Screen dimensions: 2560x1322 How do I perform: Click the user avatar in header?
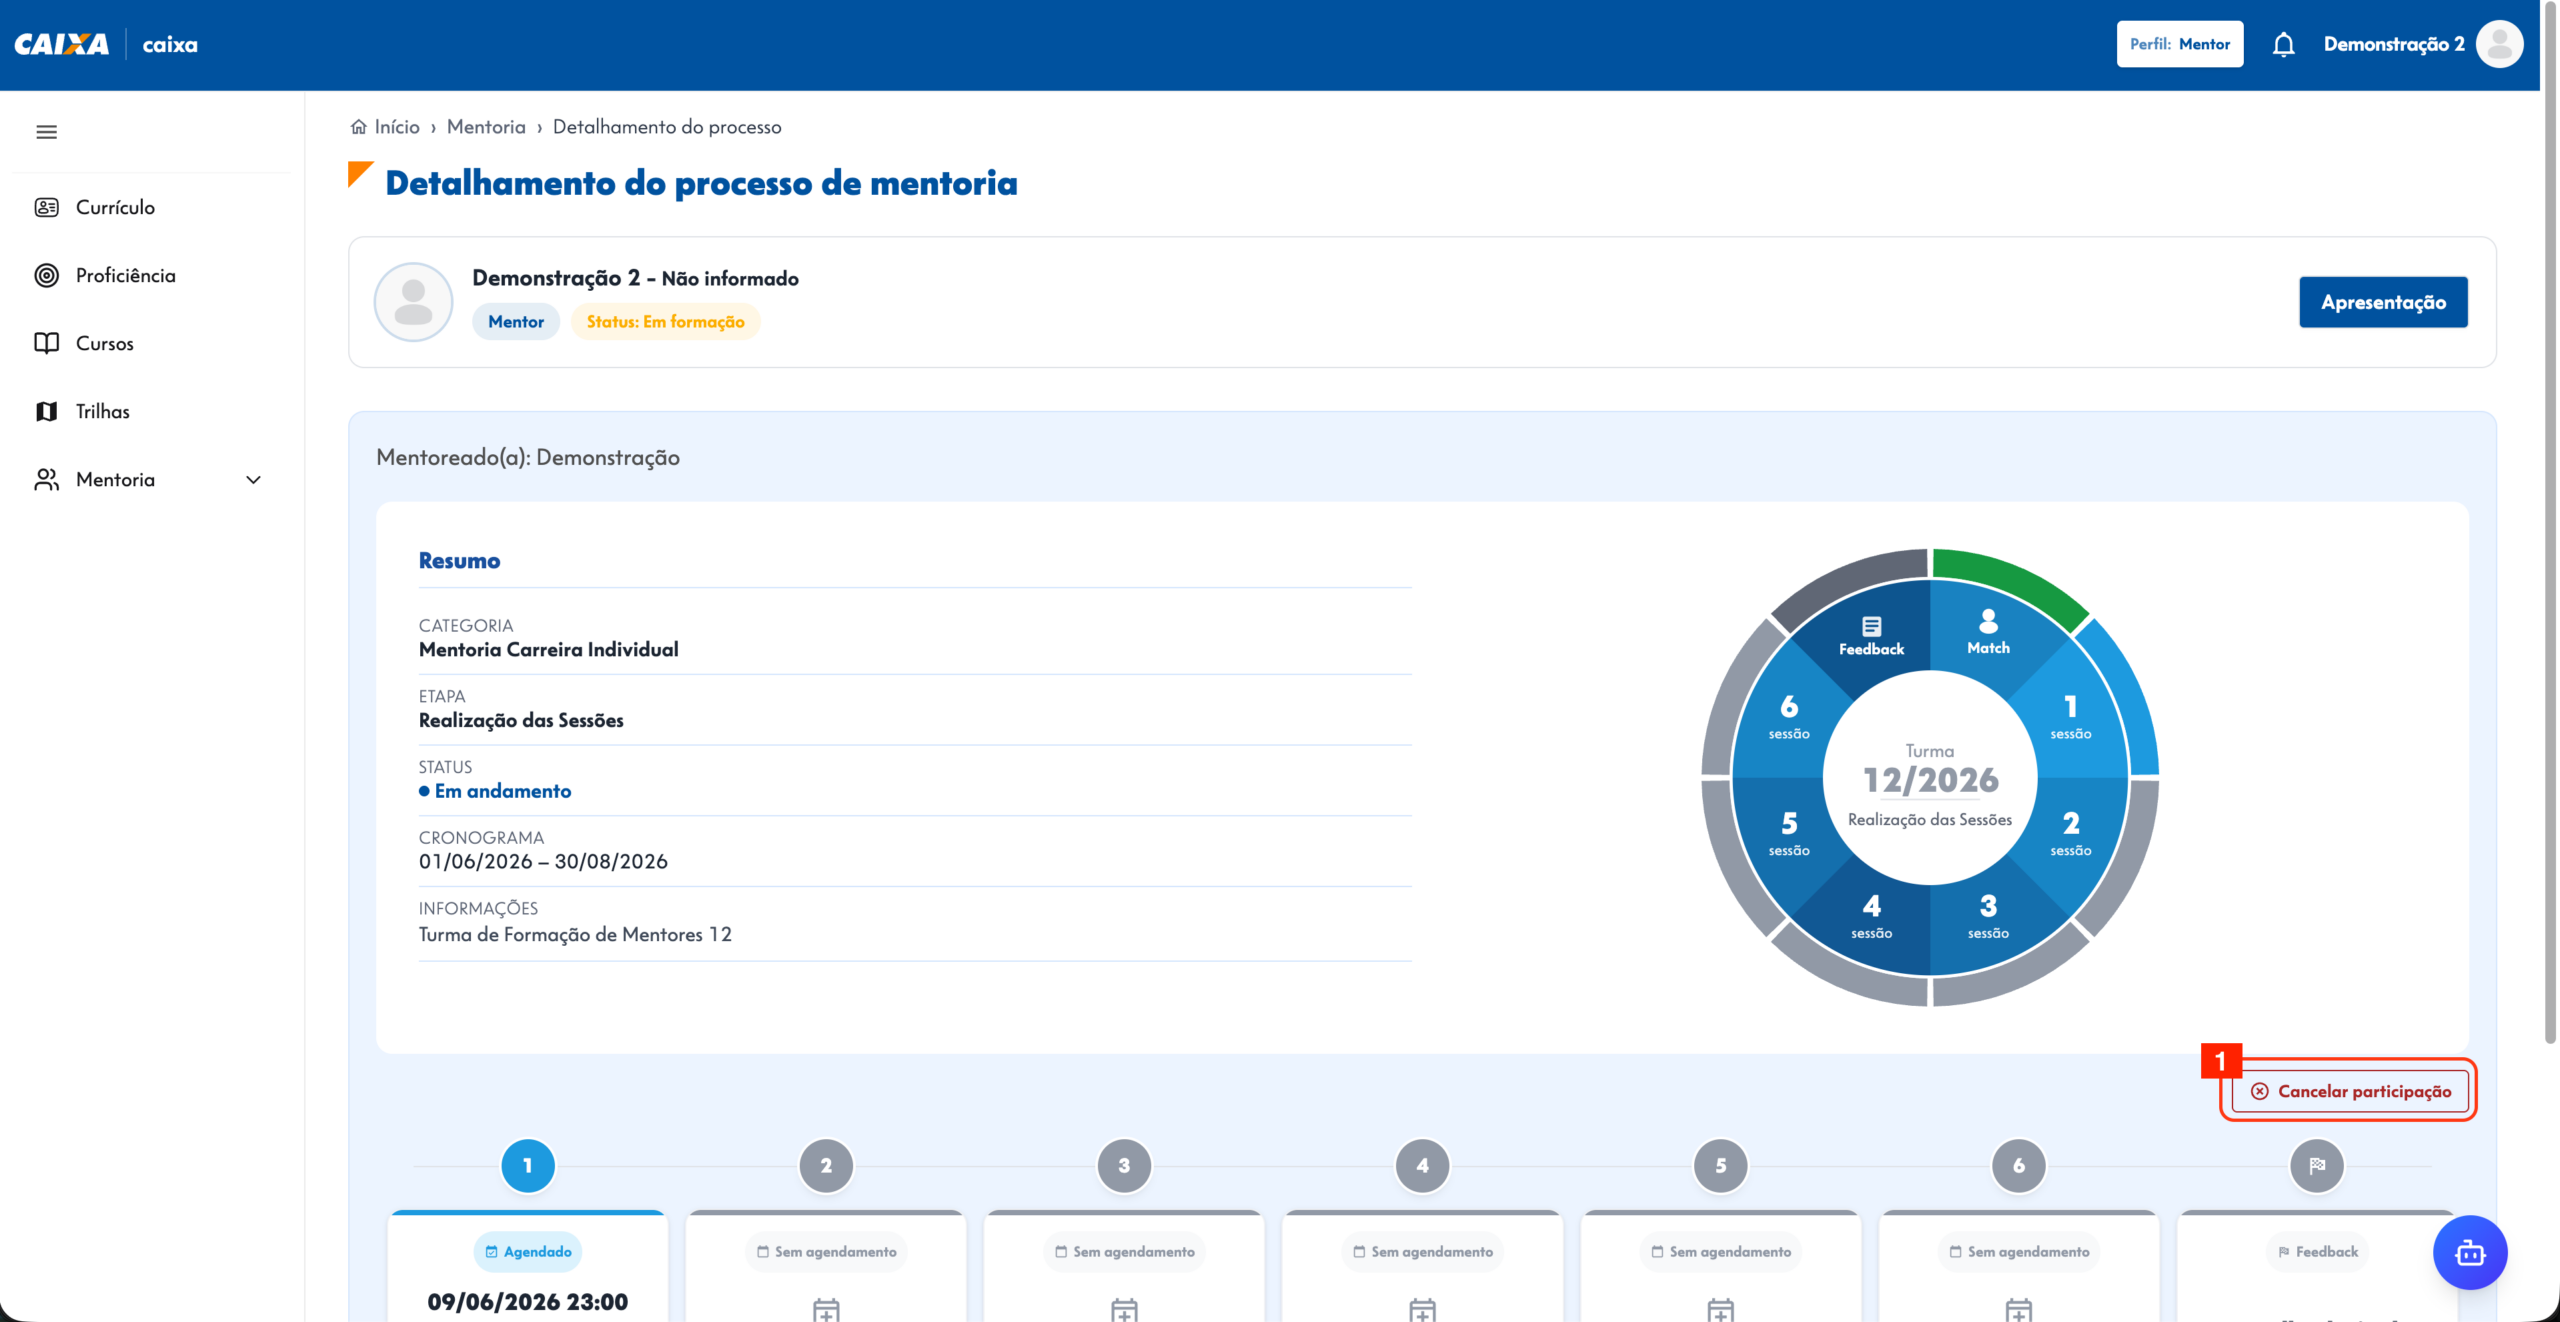tap(2500, 44)
